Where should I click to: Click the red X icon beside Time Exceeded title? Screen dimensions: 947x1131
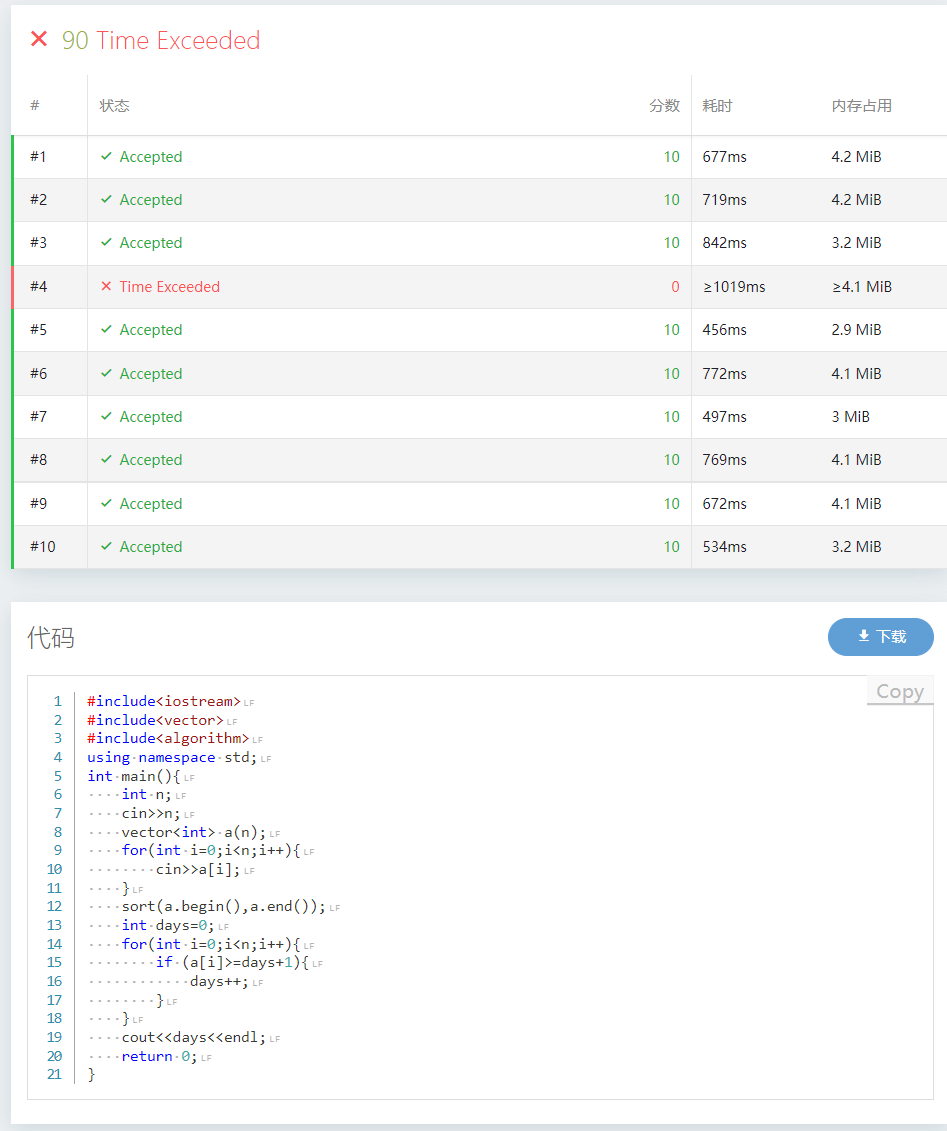tap(39, 39)
